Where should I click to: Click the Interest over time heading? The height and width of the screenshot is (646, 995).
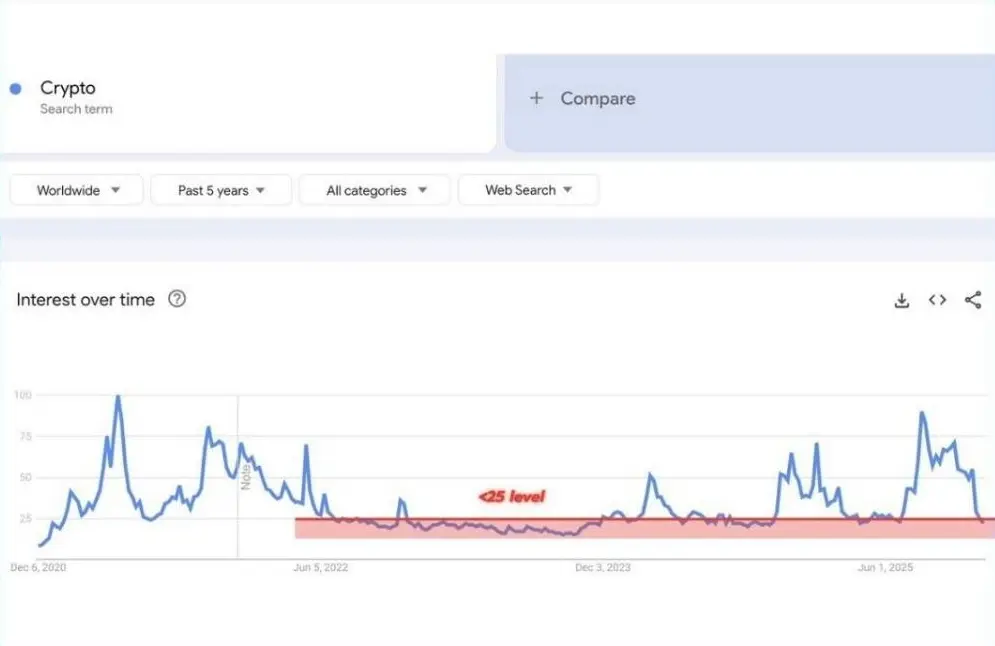[x=86, y=299]
